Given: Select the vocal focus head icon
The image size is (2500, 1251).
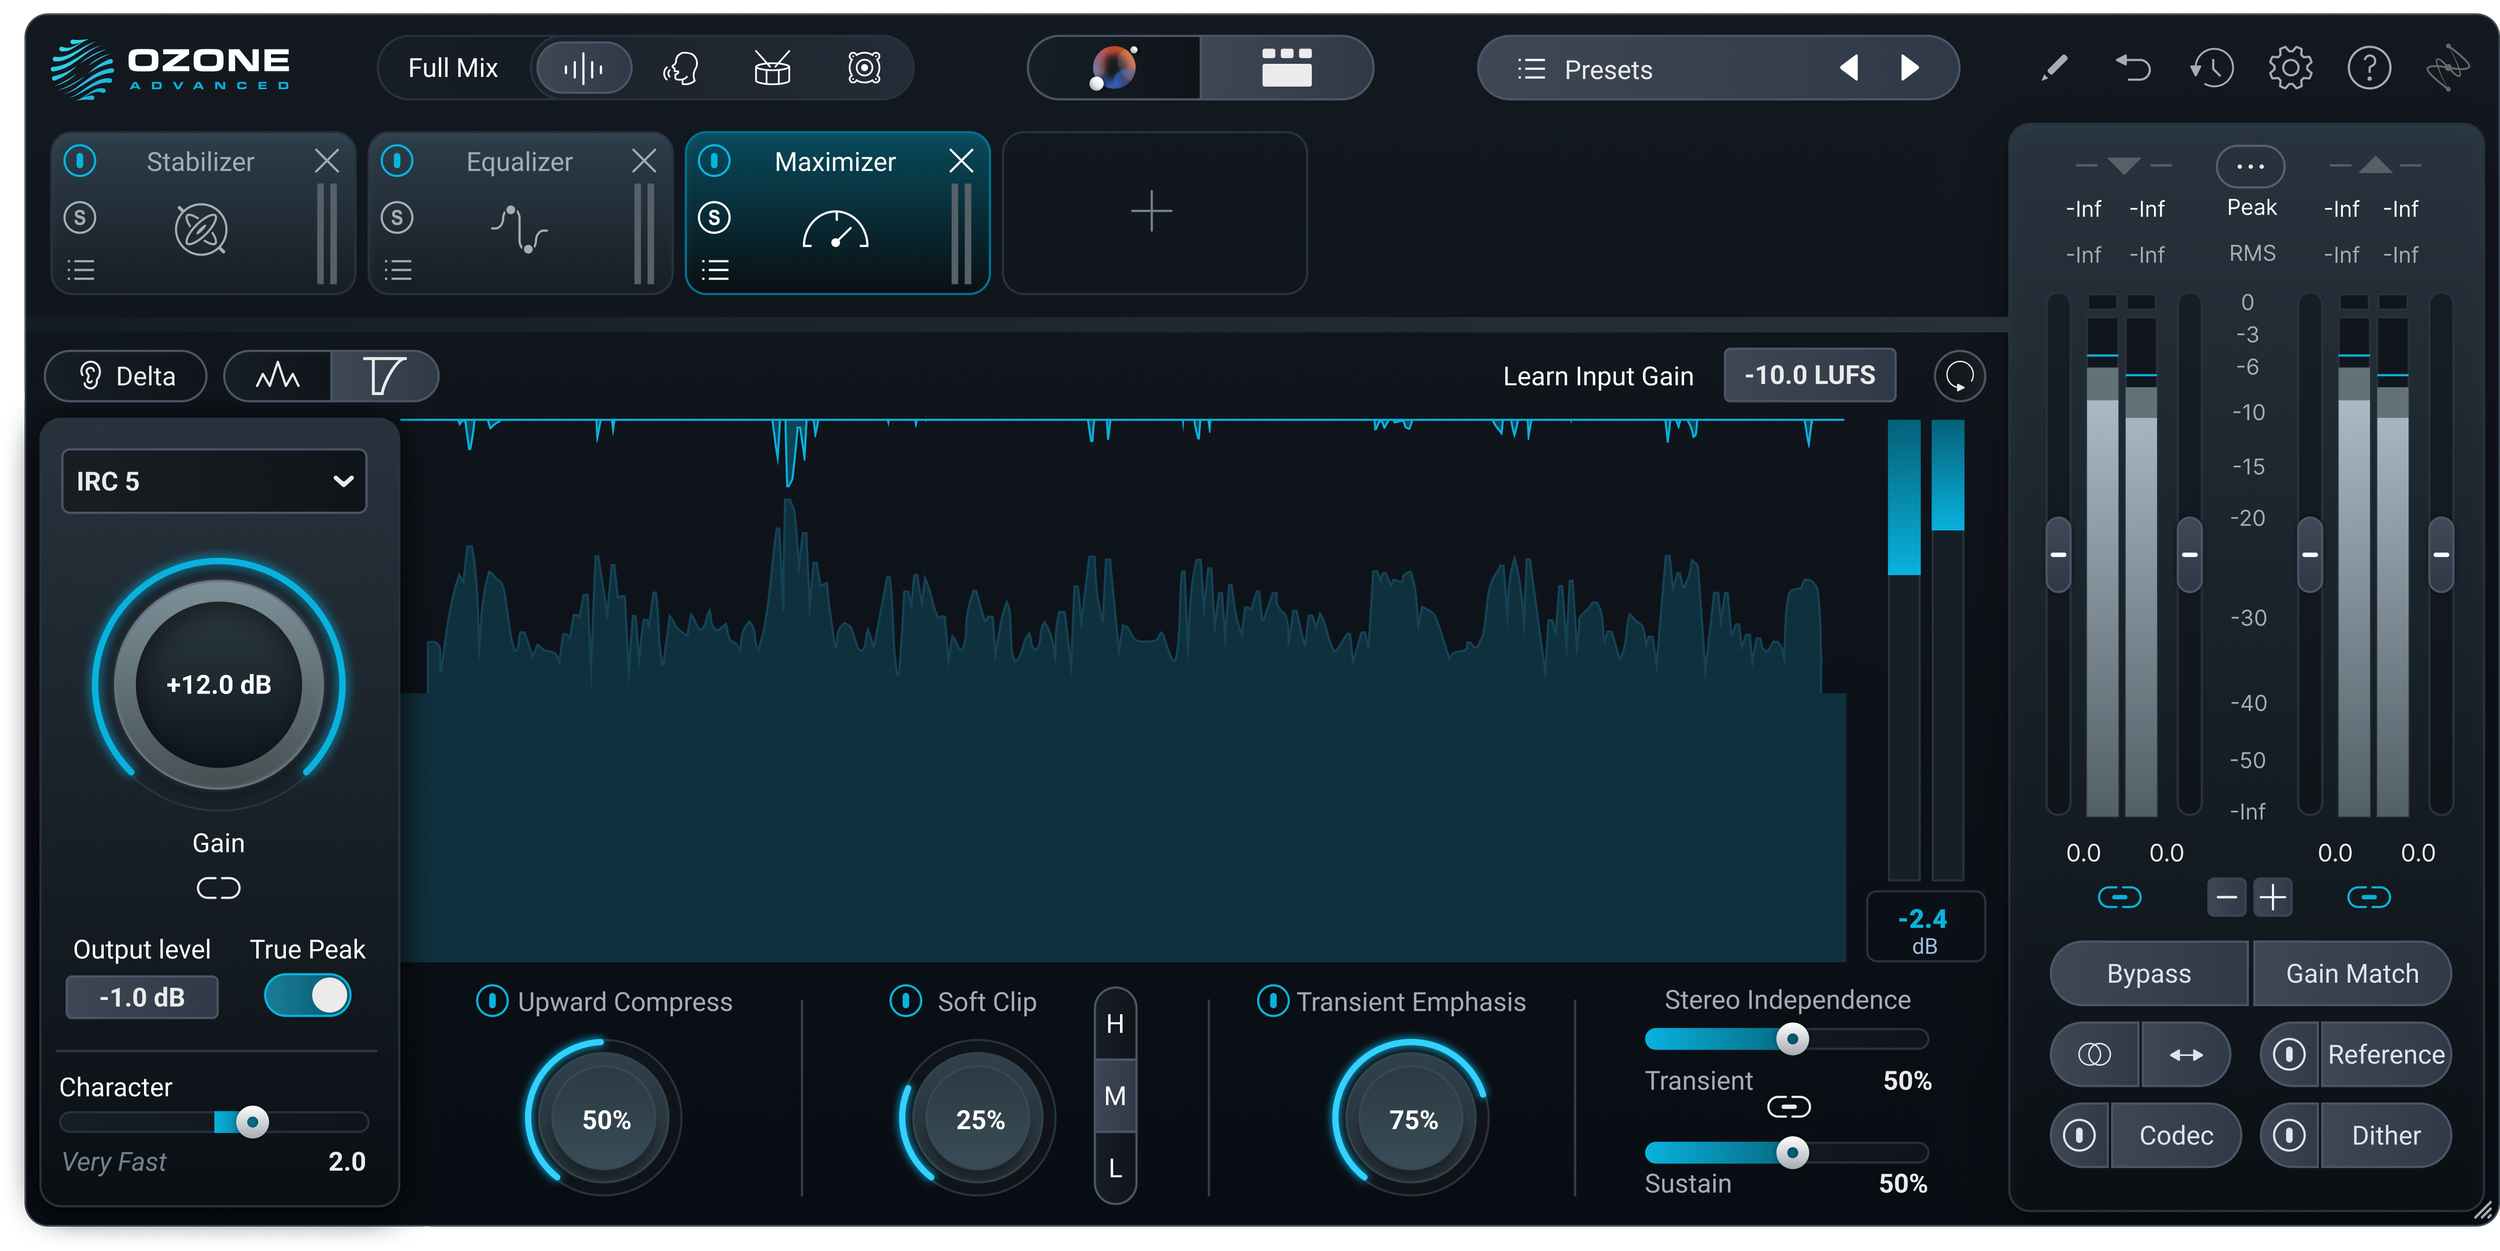Looking at the screenshot, I should 680,68.
